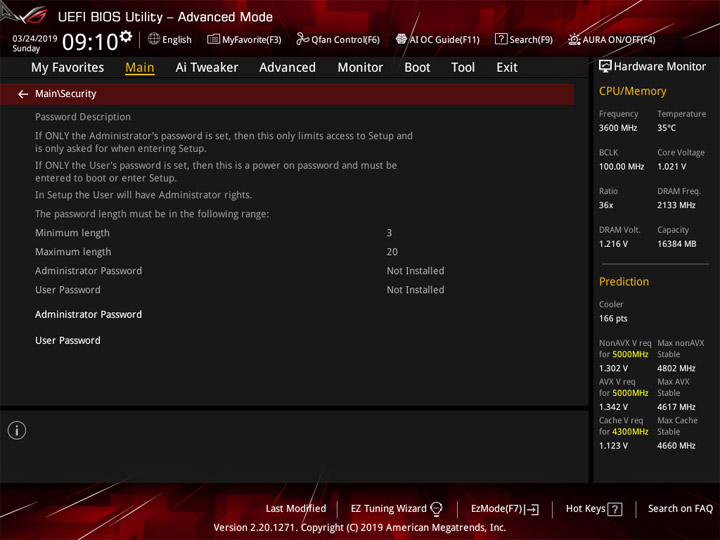
Task: Go to the Monitor tab
Action: click(360, 68)
